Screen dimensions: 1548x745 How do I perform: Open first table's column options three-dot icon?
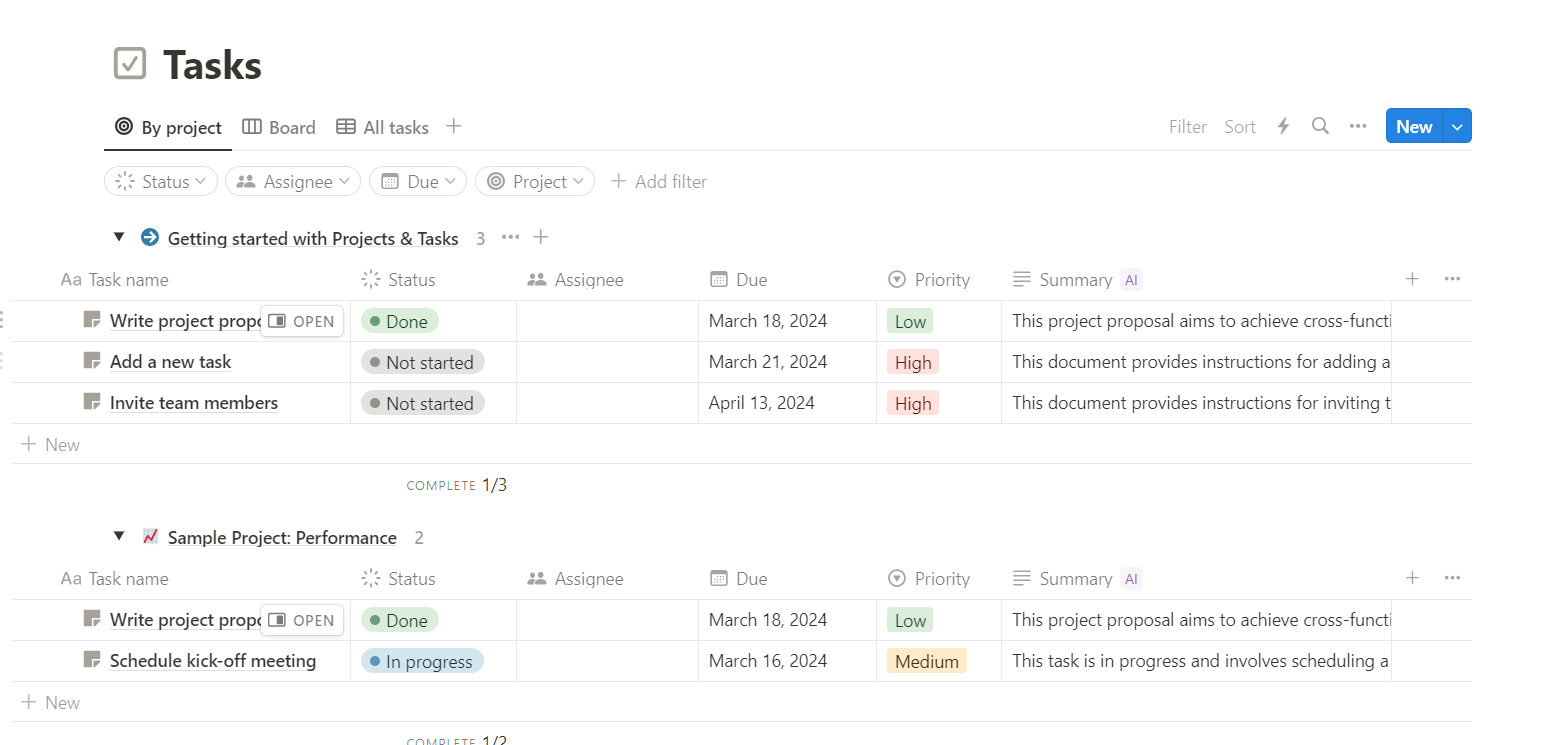click(1453, 279)
